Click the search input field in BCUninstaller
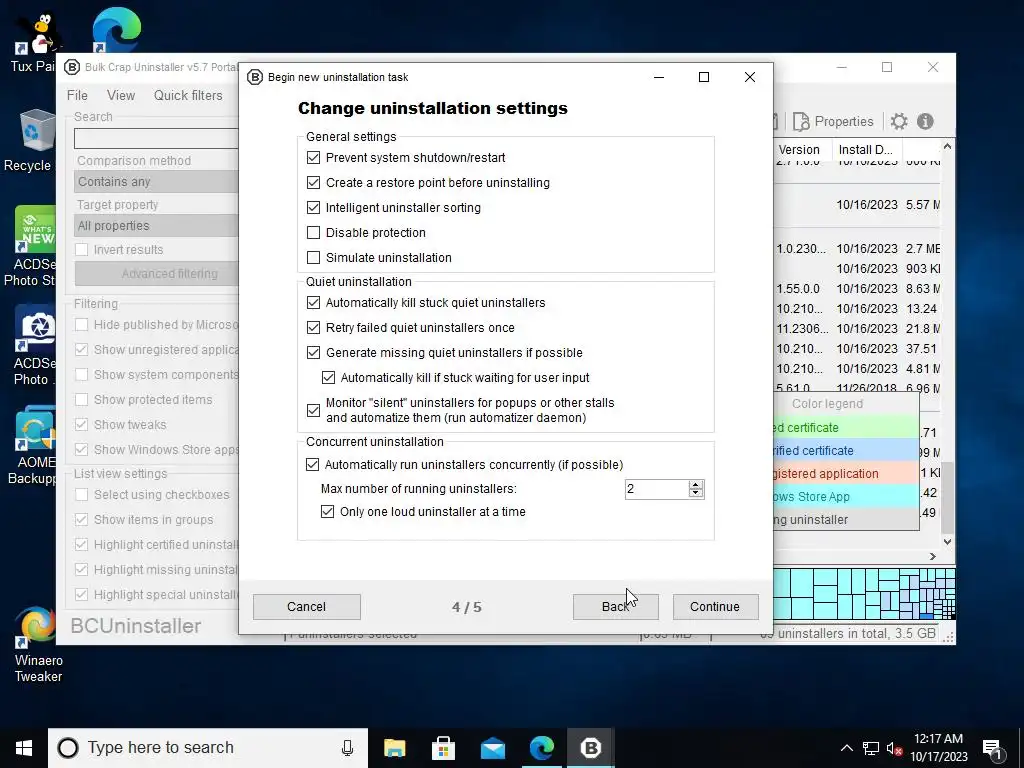The image size is (1024, 768). [156, 138]
